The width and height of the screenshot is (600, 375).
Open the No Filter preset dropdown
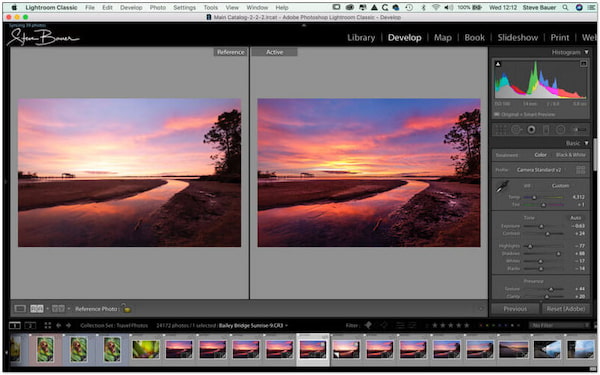click(x=559, y=325)
